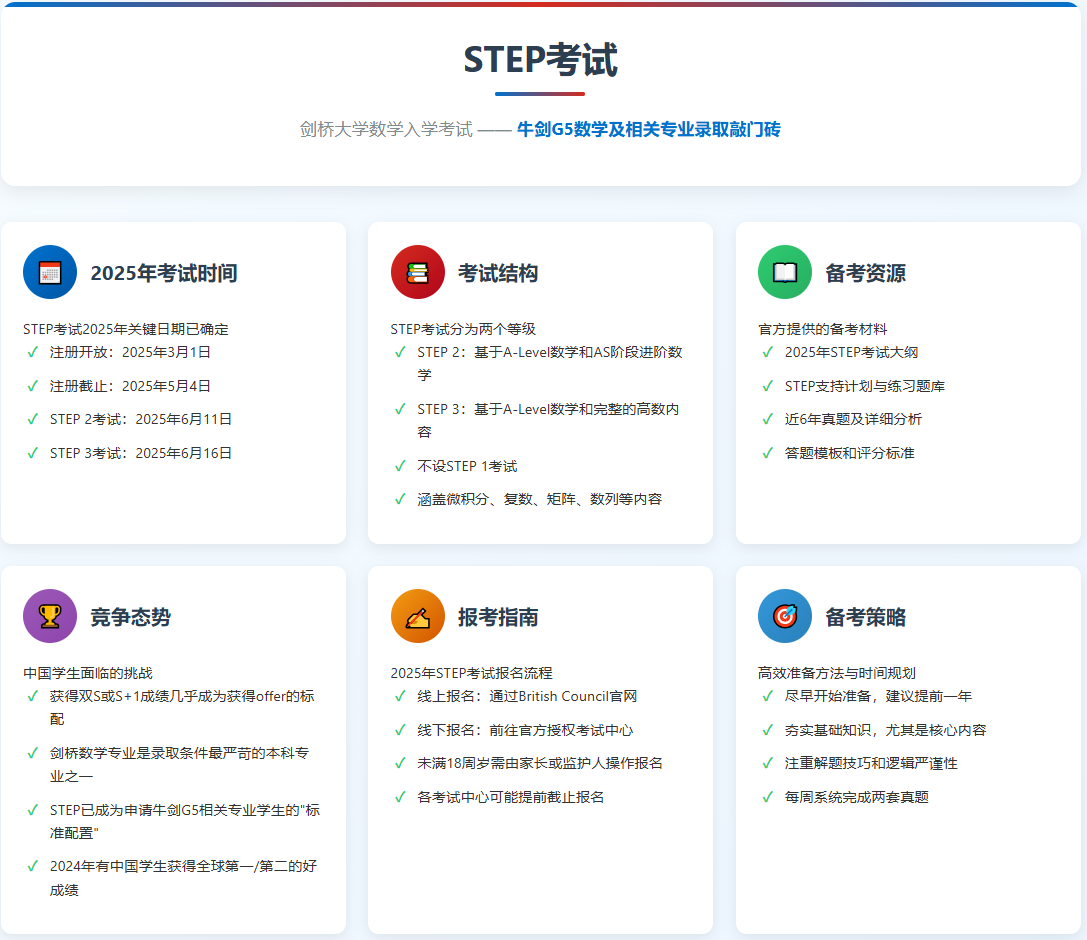Click the blue calendar icon
This screenshot has width=1087, height=940.
click(50, 272)
